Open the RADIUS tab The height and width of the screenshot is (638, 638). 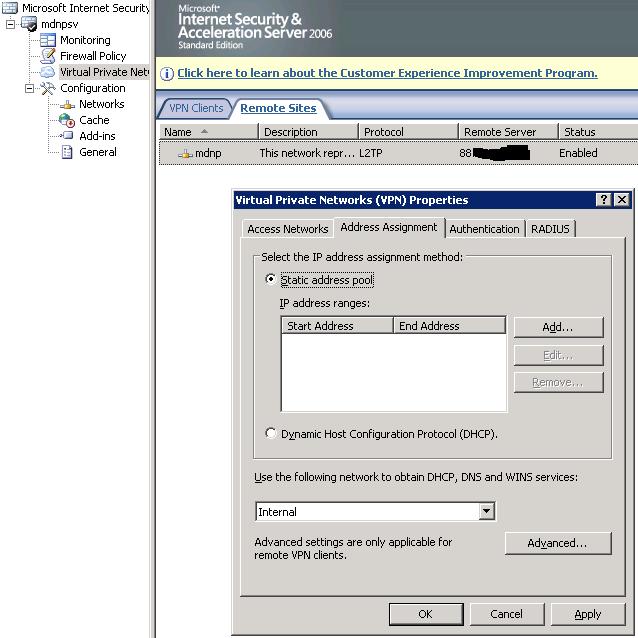click(550, 229)
